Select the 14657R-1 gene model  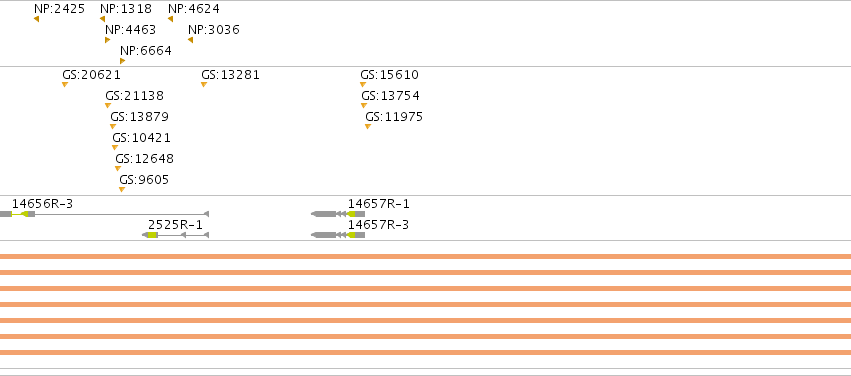(x=338, y=214)
